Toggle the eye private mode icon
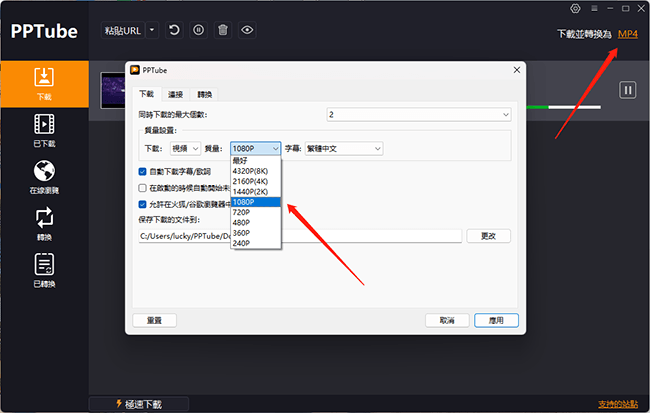The image size is (650, 413). click(x=247, y=30)
